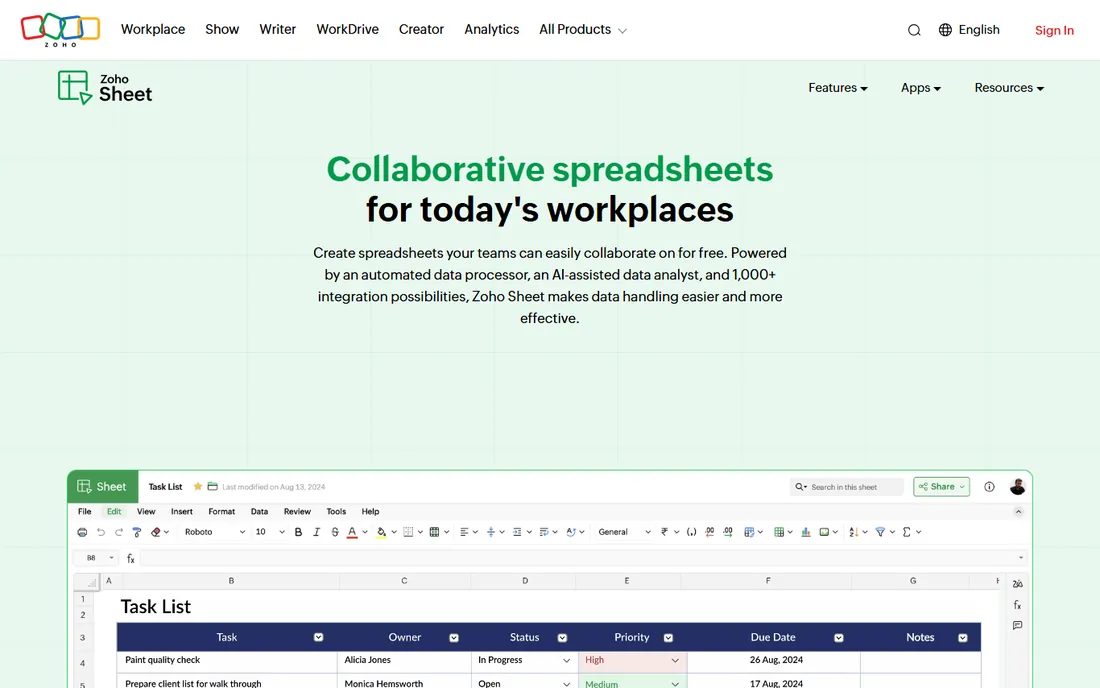The image size is (1100, 688).
Task: Click the conditional formatting icon
Action: click(749, 532)
